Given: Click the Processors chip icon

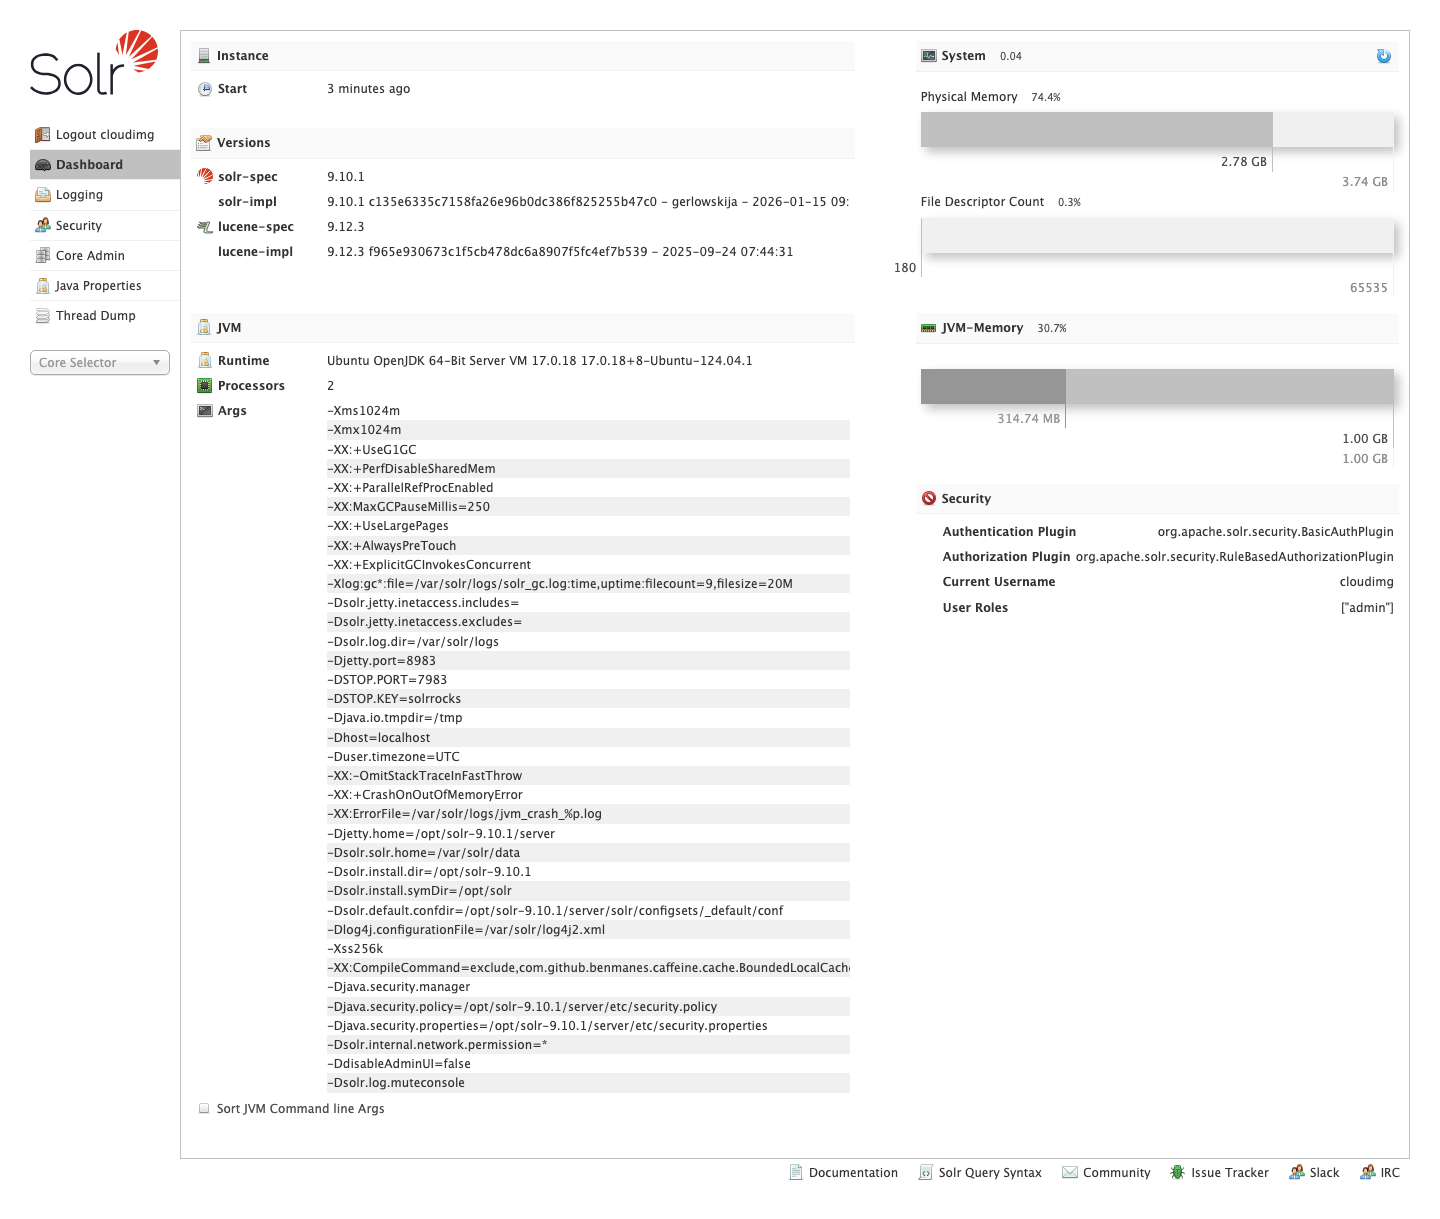Looking at the screenshot, I should [x=205, y=386].
